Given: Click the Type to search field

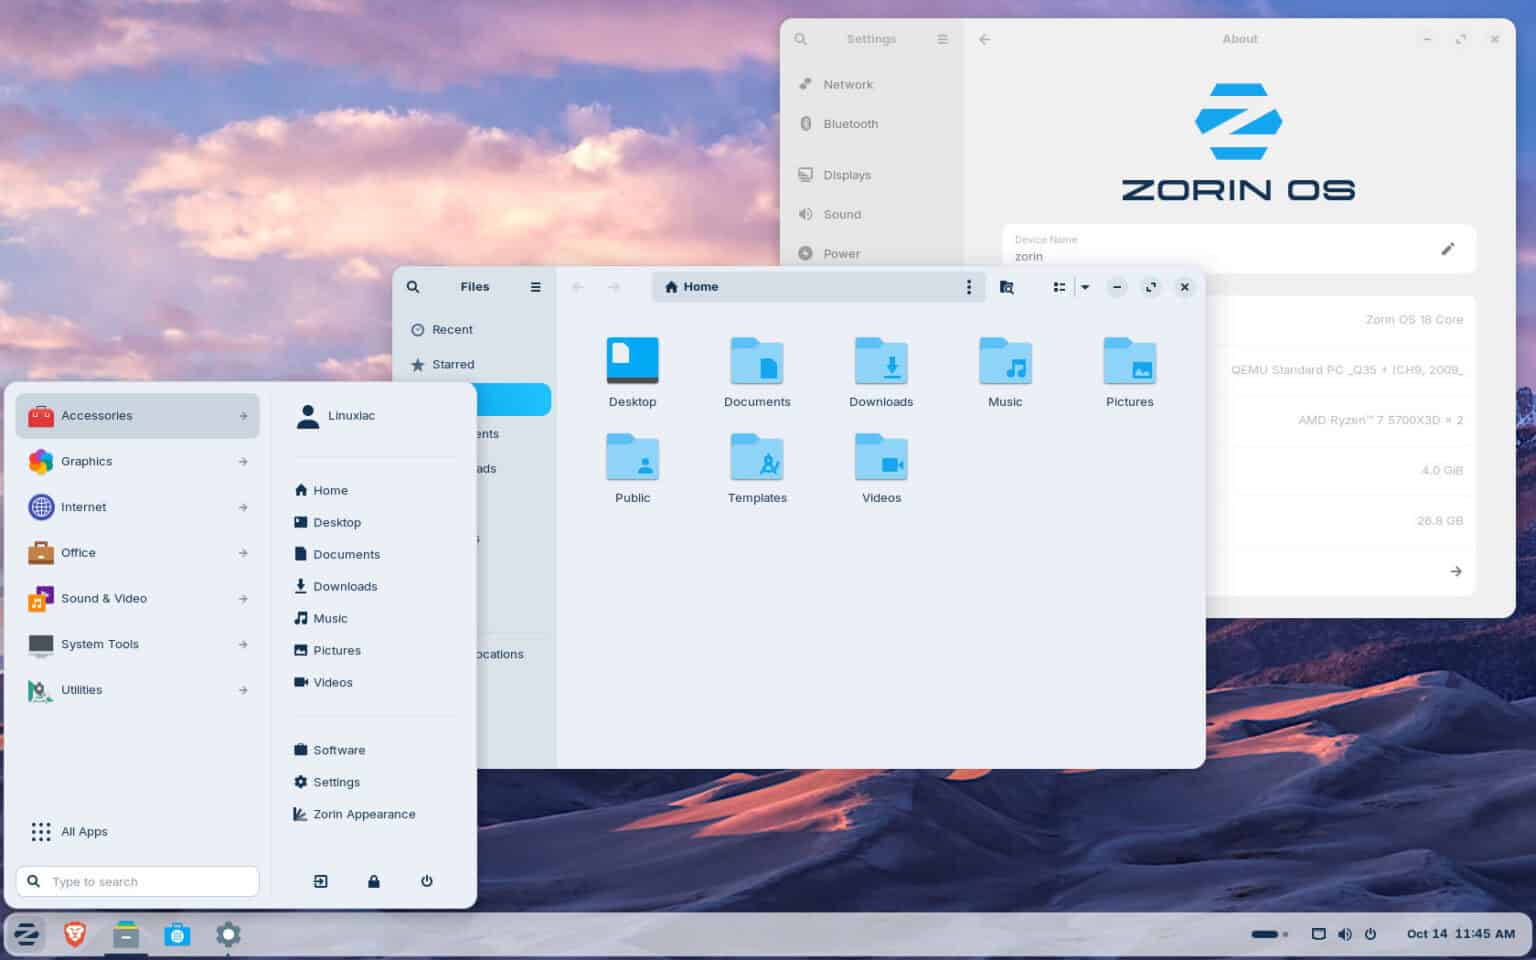Looking at the screenshot, I should (137, 881).
